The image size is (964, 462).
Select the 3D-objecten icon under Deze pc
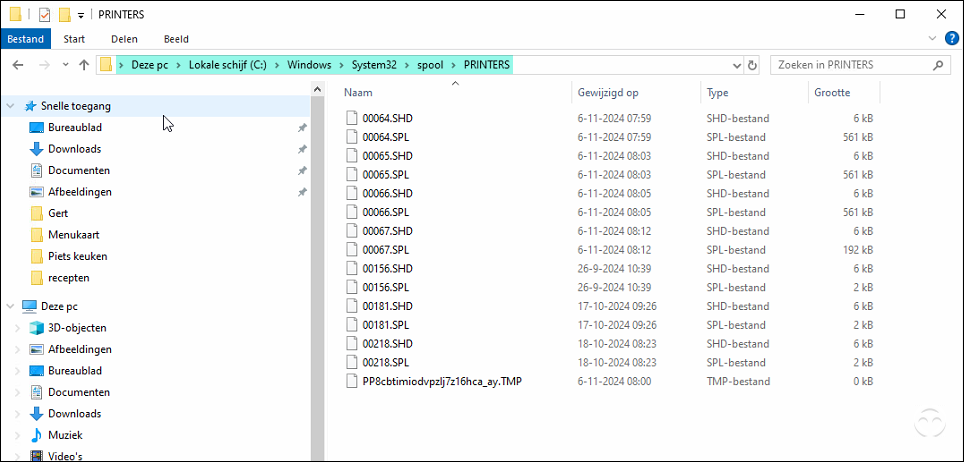(37, 328)
